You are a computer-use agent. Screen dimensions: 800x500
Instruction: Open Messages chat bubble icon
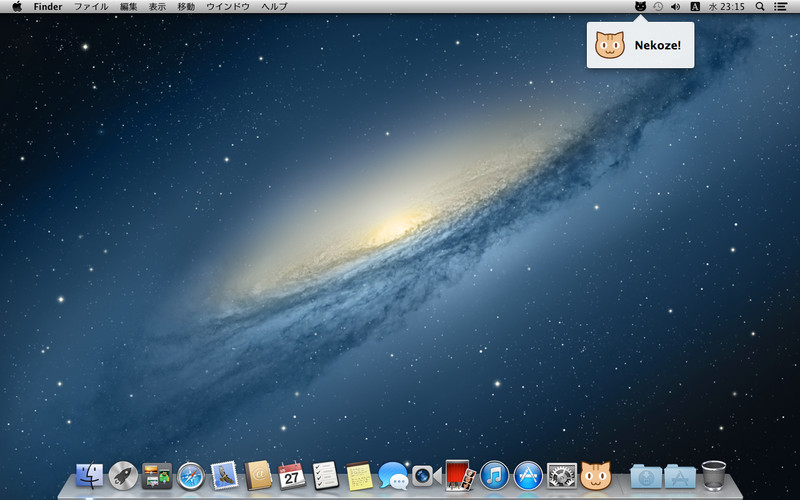[x=393, y=476]
